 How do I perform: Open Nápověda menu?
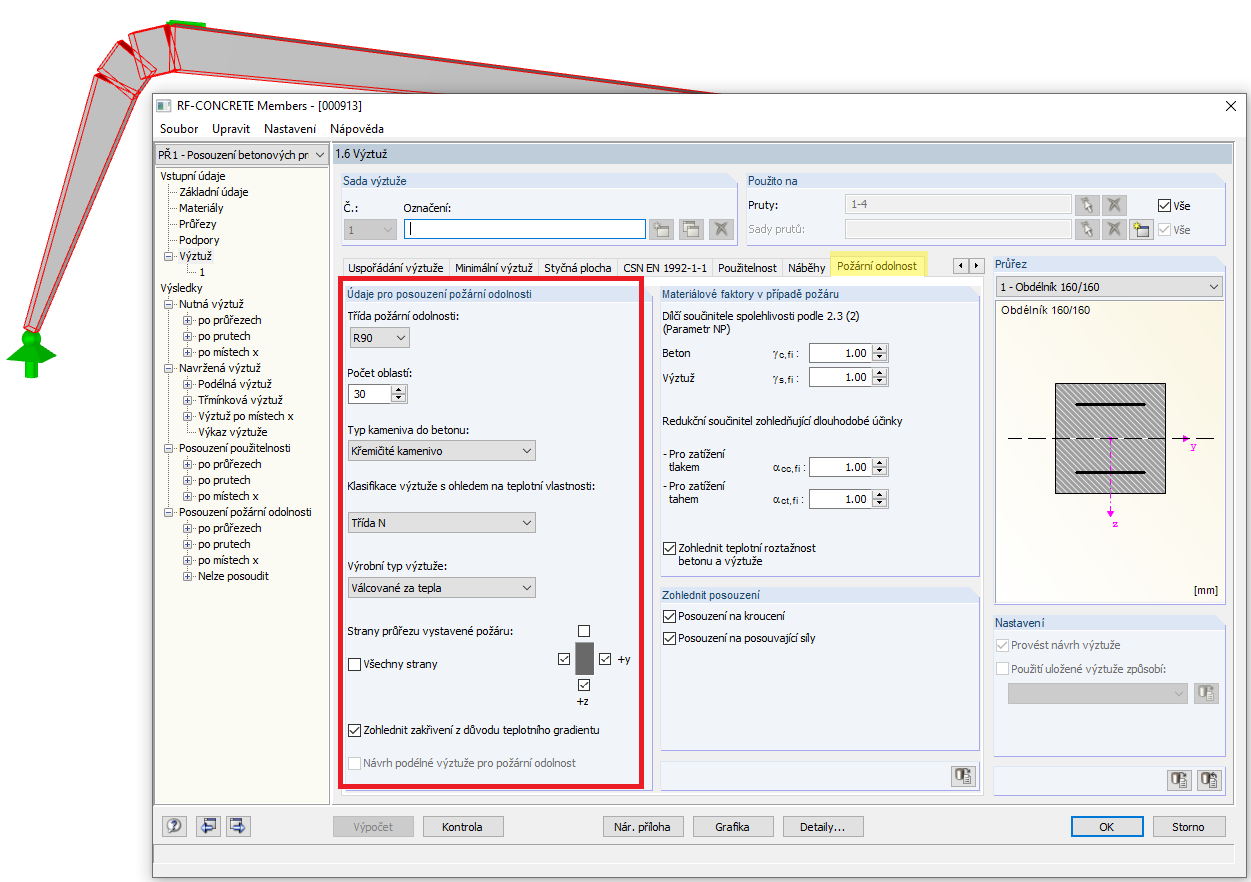(357, 129)
